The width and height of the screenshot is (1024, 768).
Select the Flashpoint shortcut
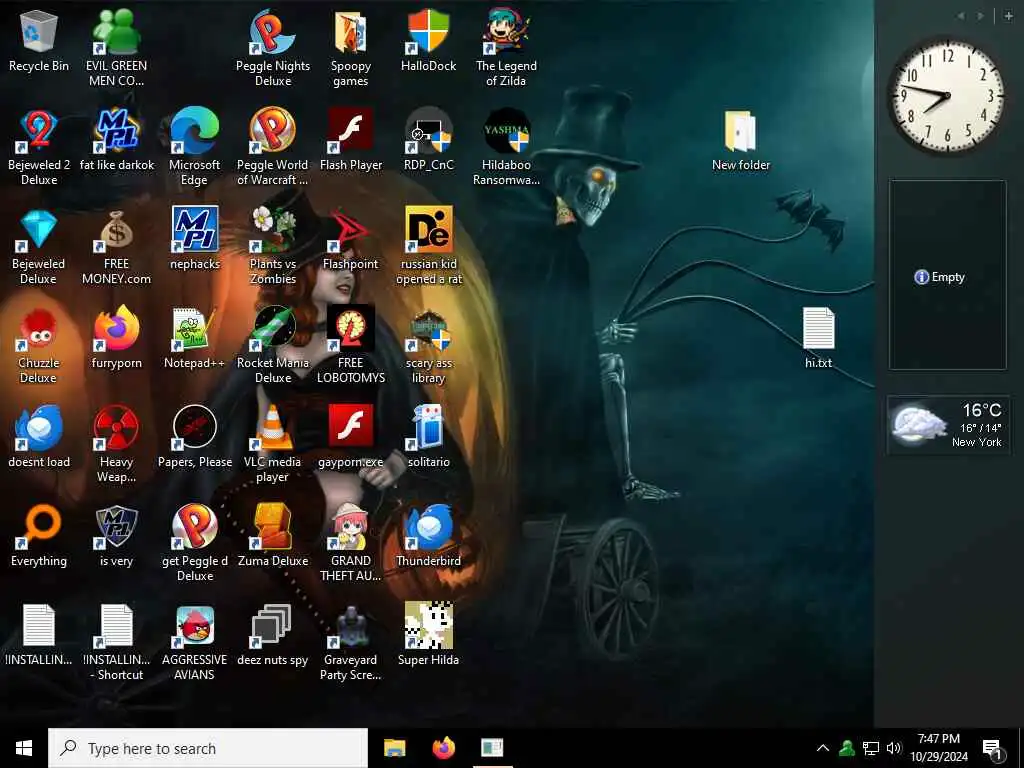click(351, 239)
